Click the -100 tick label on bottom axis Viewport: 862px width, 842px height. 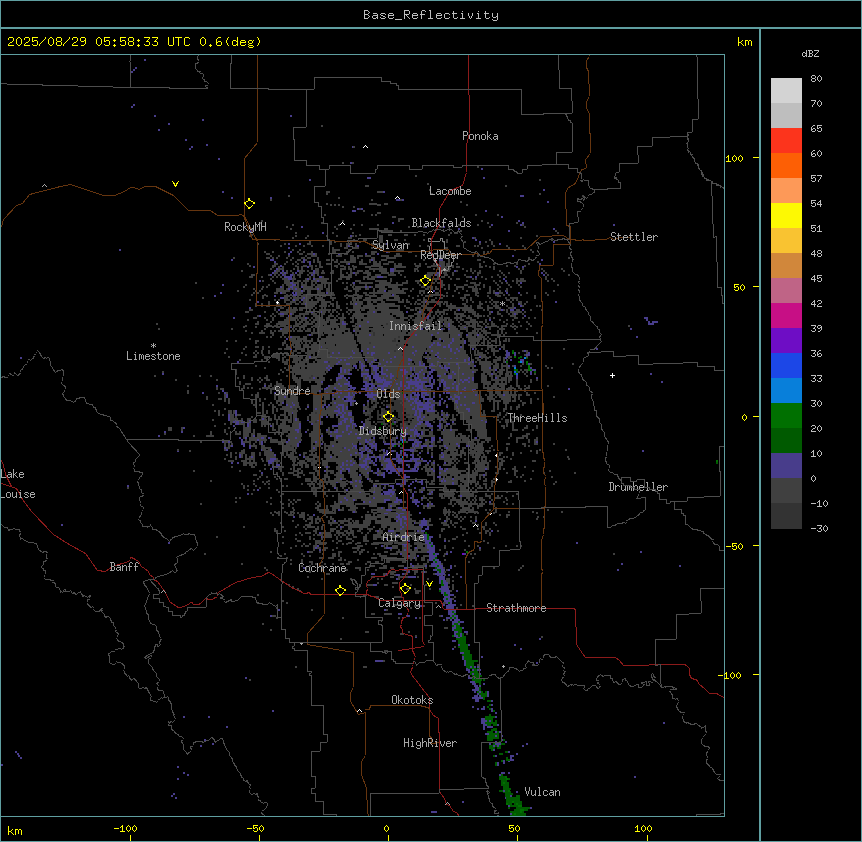pos(125,828)
